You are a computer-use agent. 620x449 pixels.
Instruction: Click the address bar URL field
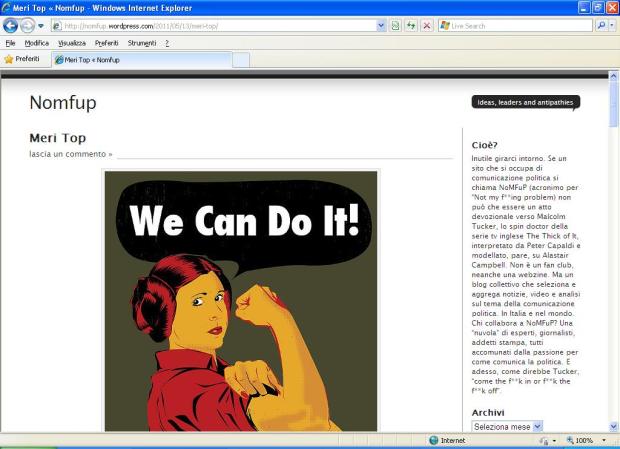point(219,26)
